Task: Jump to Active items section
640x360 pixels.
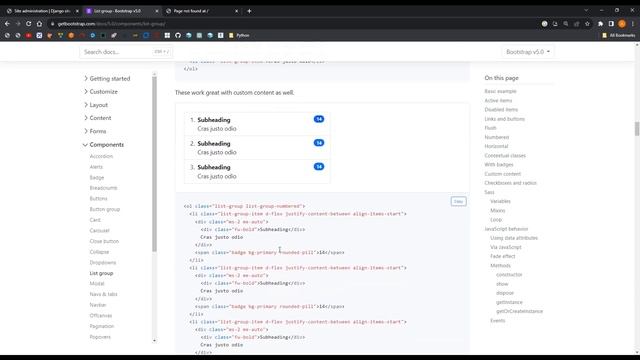Action: (x=498, y=100)
